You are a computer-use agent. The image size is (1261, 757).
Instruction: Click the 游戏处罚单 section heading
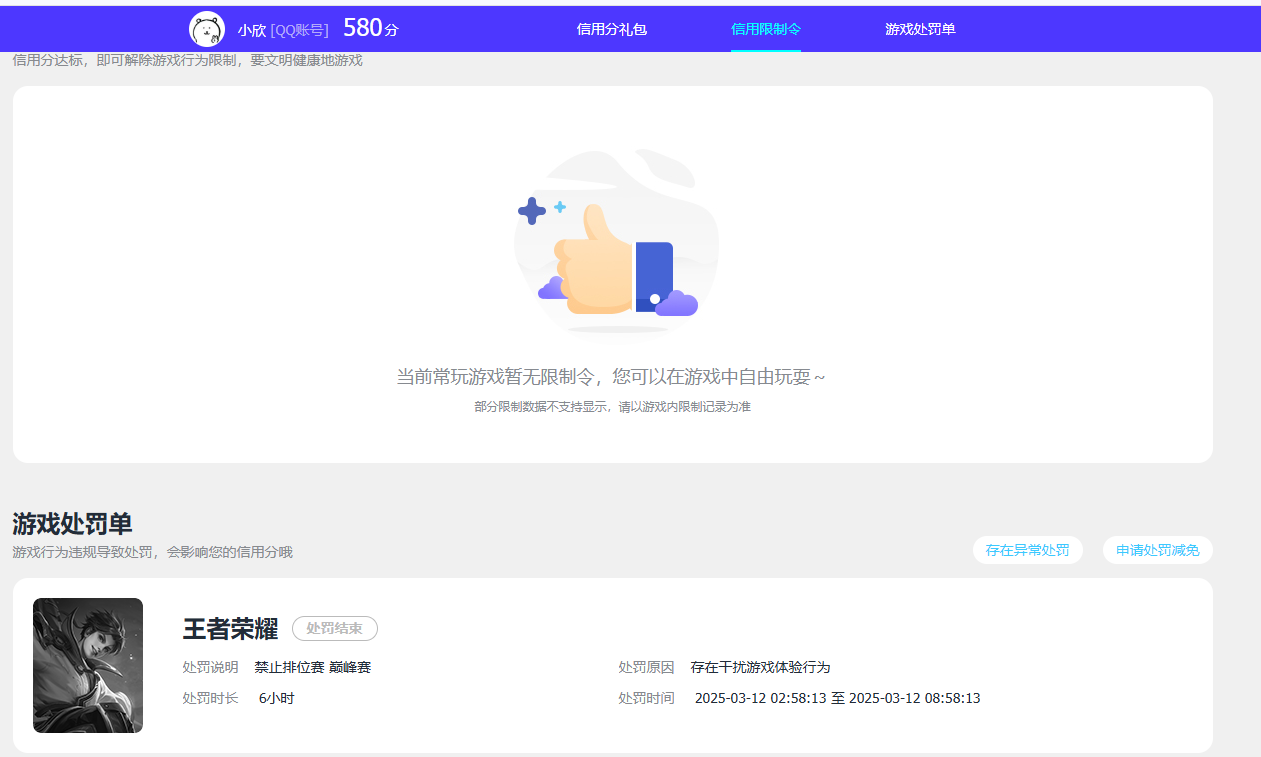tap(72, 523)
